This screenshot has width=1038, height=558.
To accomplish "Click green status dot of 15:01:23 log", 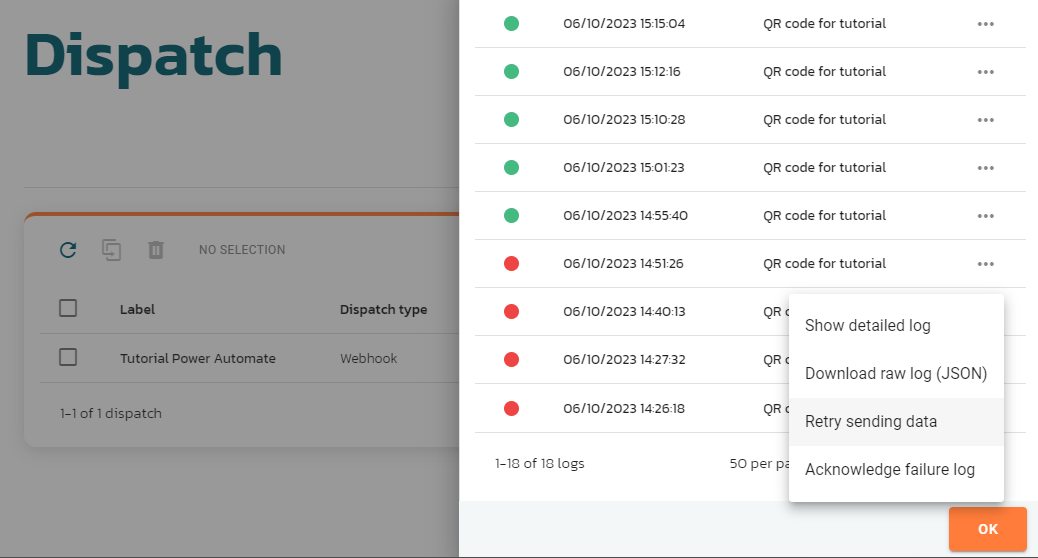I will 511,167.
